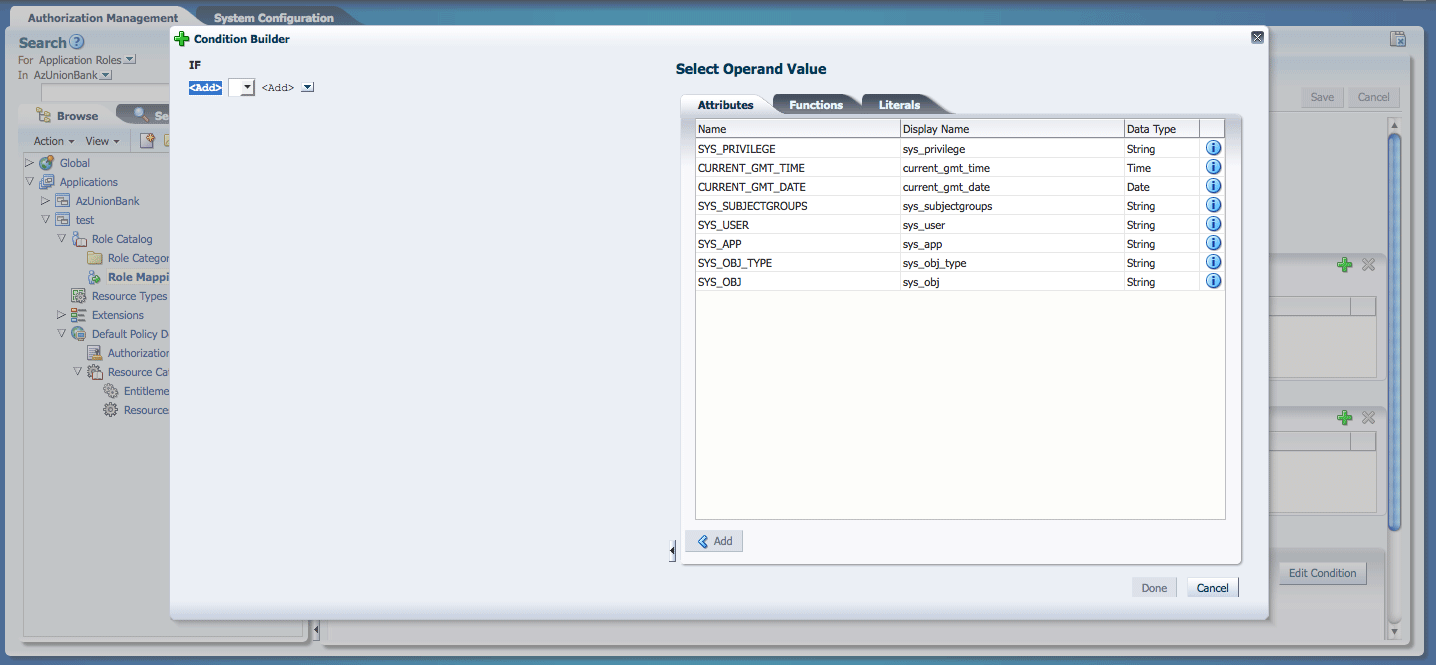Open info for SYS_PRIVILEGE attribute
This screenshot has width=1436, height=665.
click(x=1213, y=148)
